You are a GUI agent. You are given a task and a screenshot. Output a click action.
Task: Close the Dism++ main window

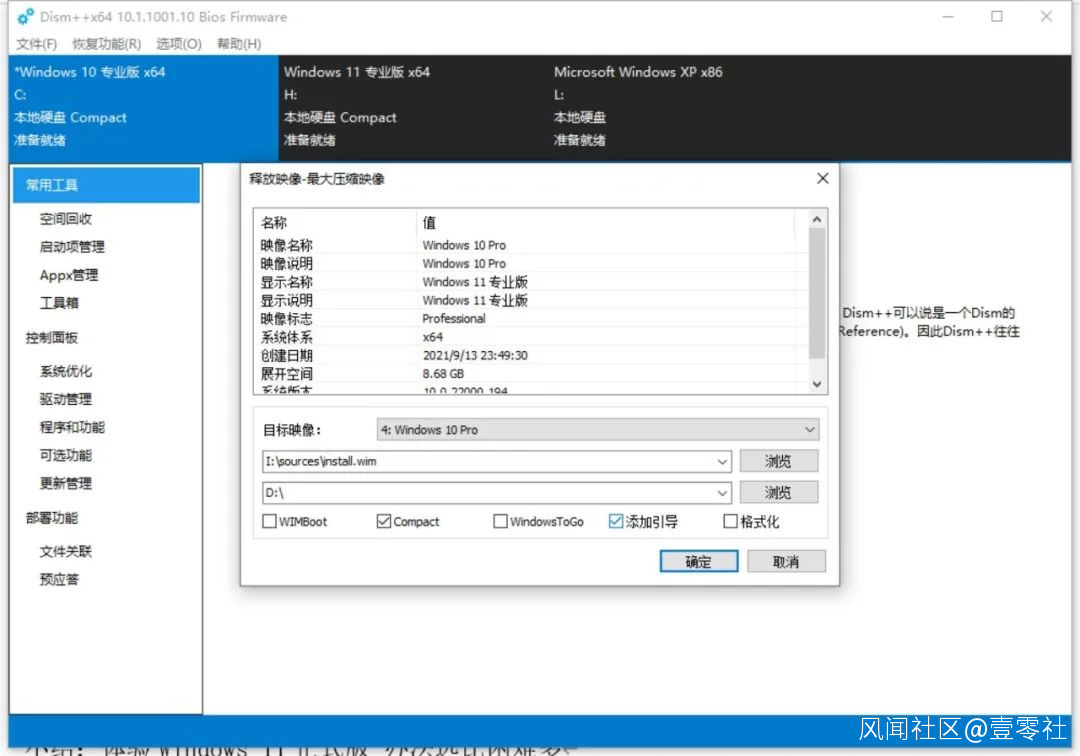click(x=1046, y=16)
